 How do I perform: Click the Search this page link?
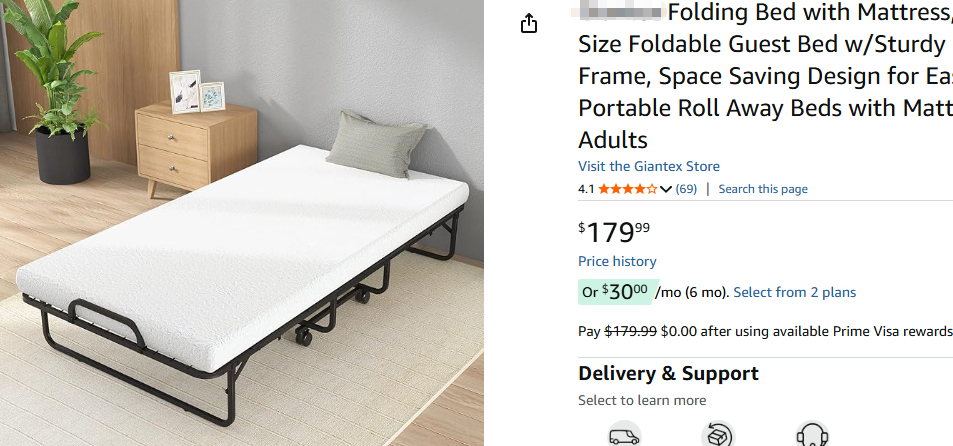(762, 189)
